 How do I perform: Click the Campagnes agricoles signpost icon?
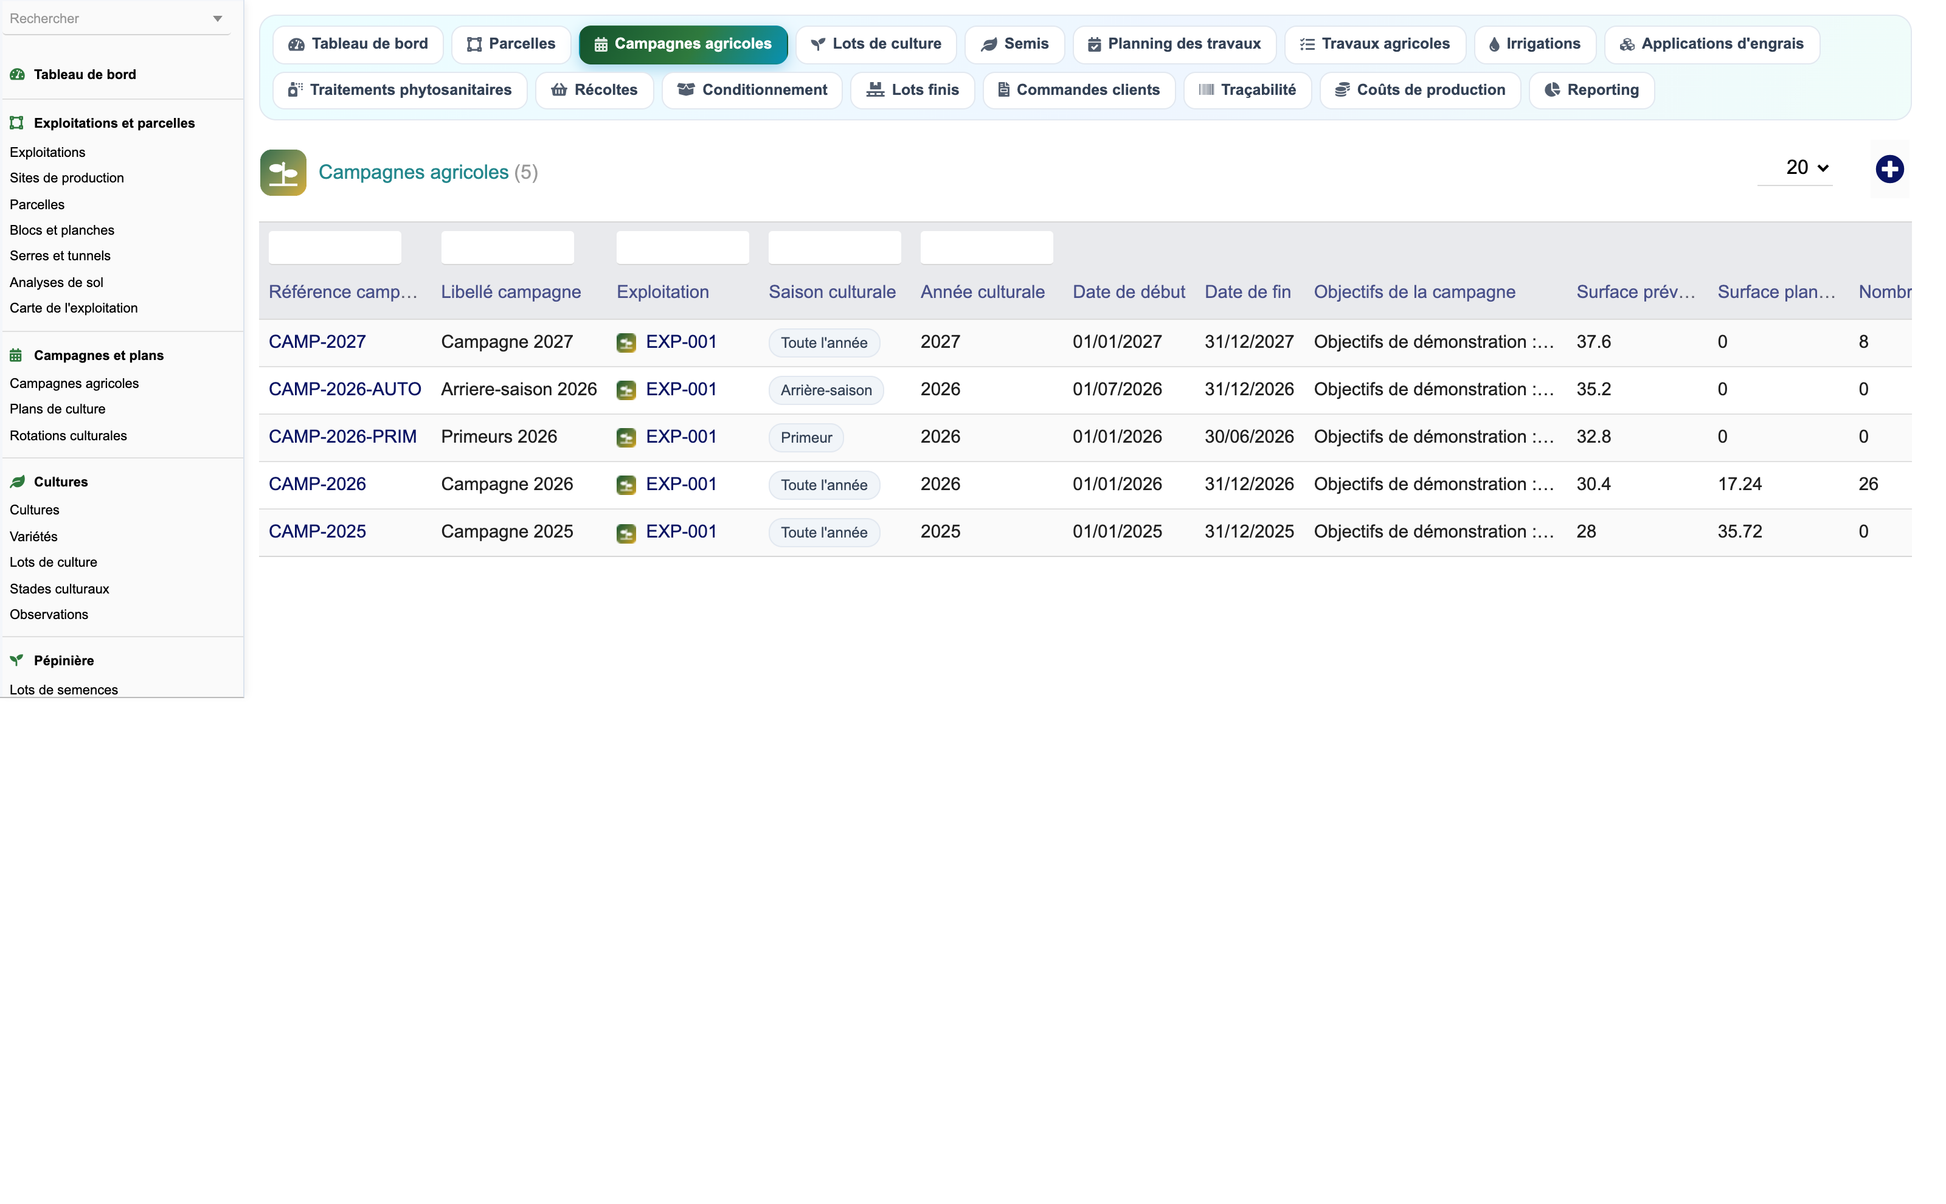point(283,172)
